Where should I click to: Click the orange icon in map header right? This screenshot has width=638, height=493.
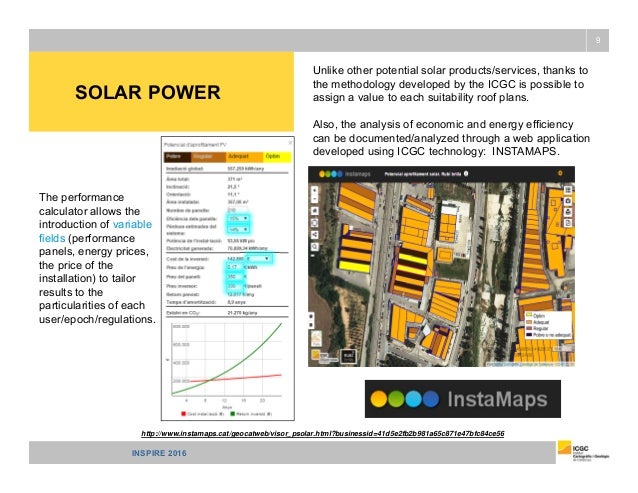coord(560,173)
